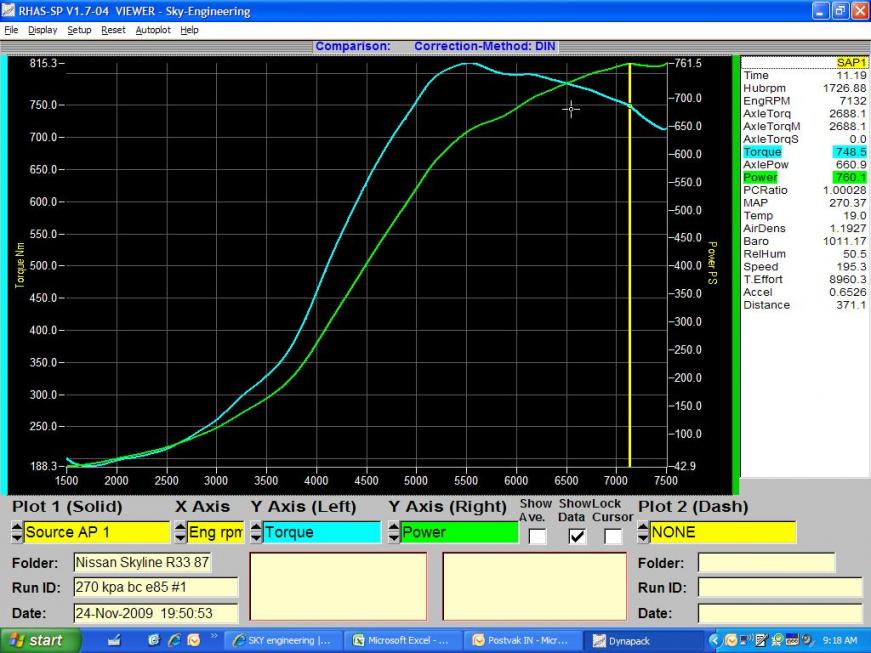Viewport: 871px width, 653px height.
Task: Click the Windows Start button
Action: coord(36,640)
